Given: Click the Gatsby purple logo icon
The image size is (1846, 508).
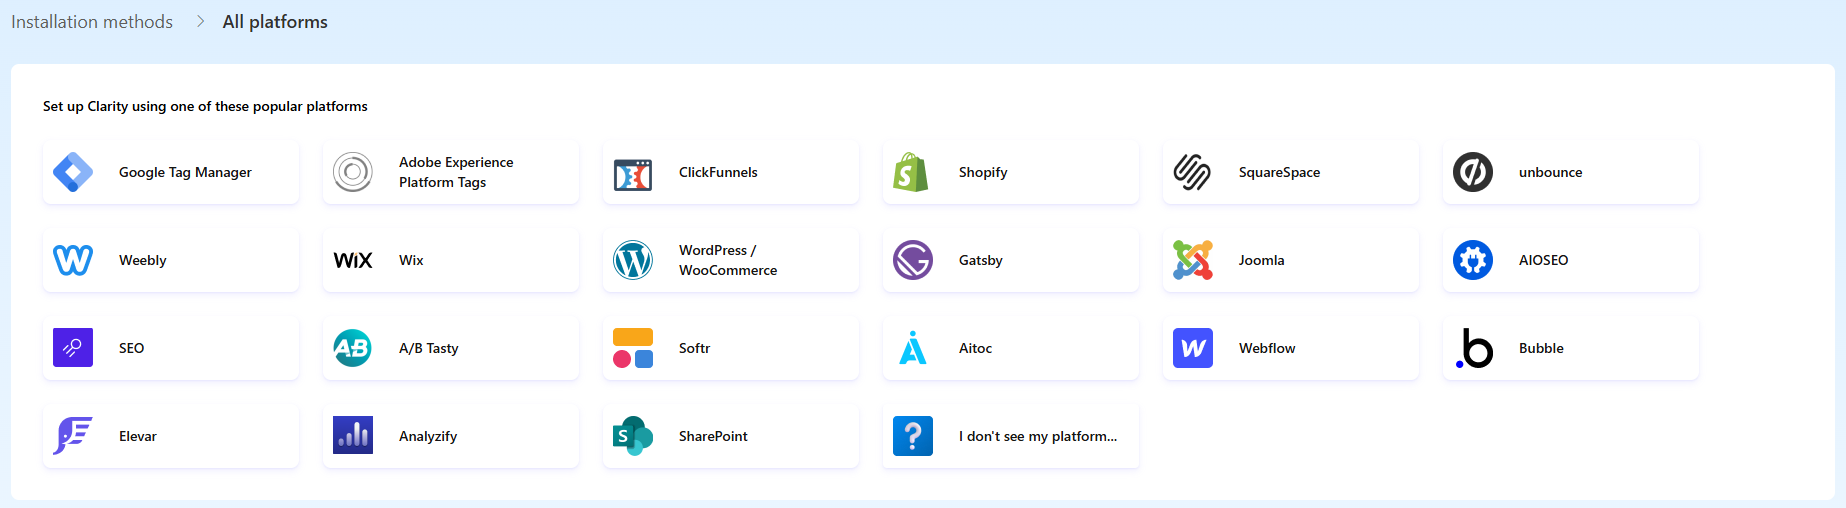Looking at the screenshot, I should [912, 260].
